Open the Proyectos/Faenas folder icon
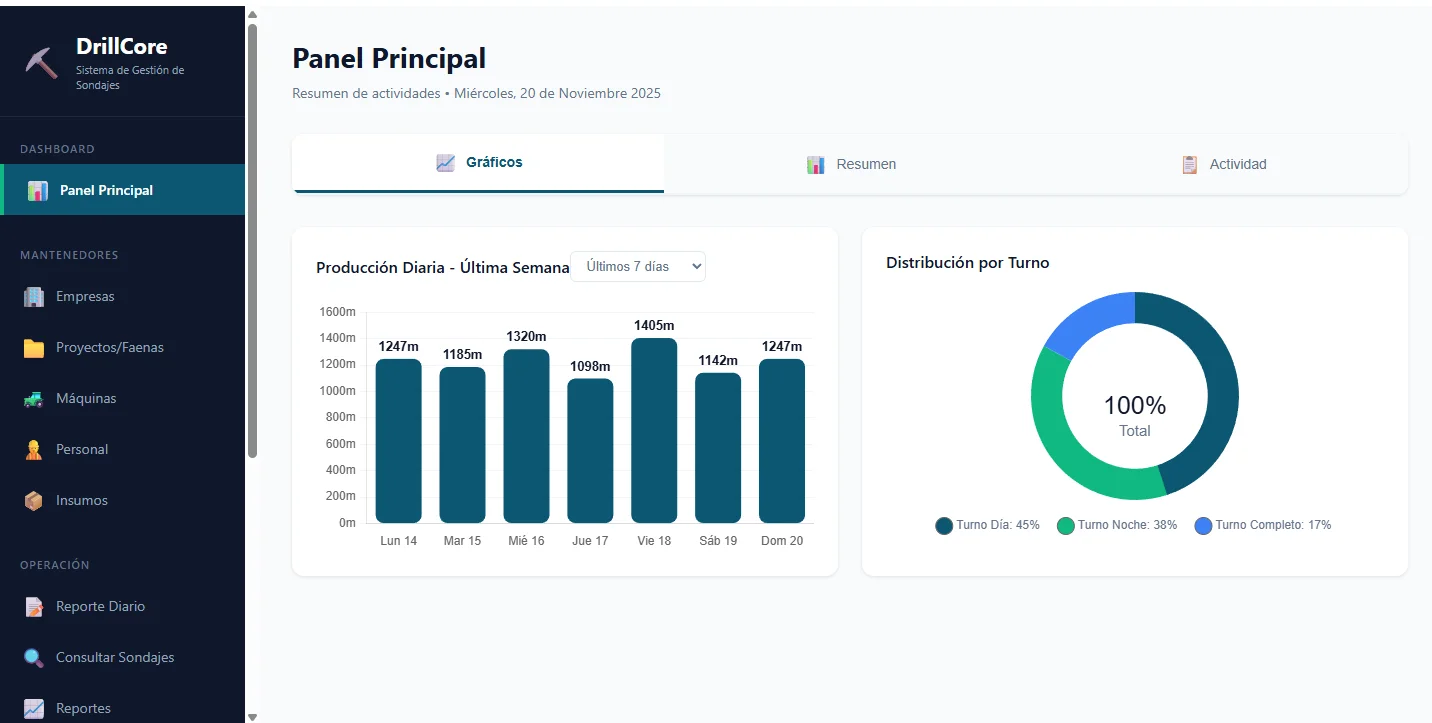This screenshot has width=1432, height=723. (x=33, y=347)
